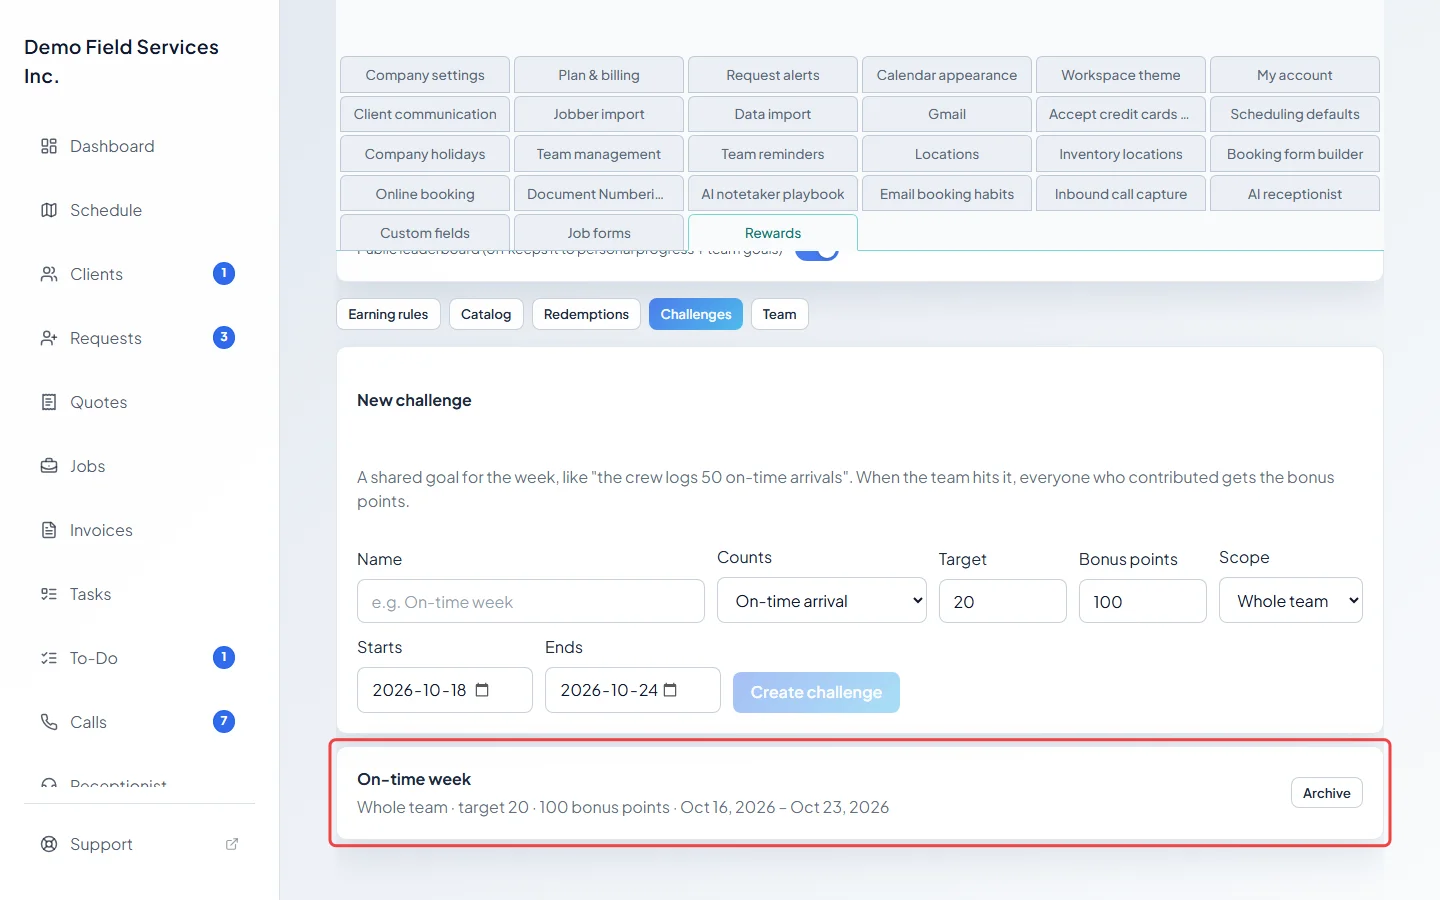Click the Requests add-person icon
This screenshot has height=900, width=1440.
[x=49, y=338]
